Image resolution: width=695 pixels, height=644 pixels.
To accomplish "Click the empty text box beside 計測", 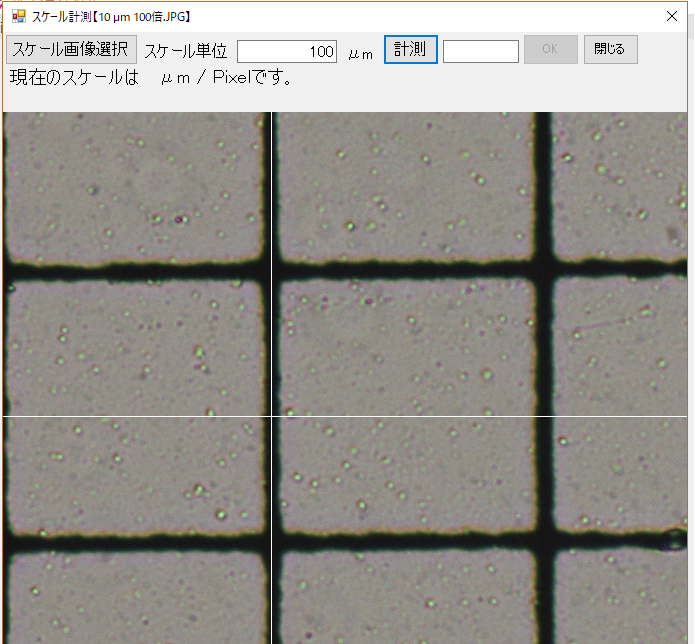I will [x=480, y=51].
